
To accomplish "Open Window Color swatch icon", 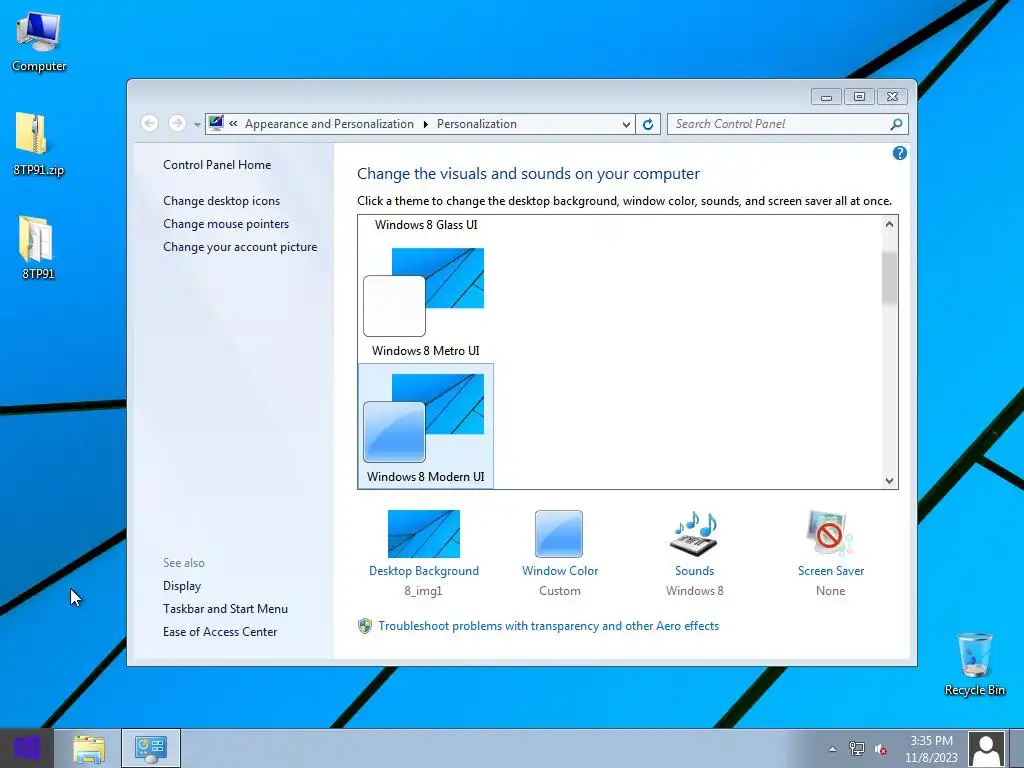I will point(559,534).
